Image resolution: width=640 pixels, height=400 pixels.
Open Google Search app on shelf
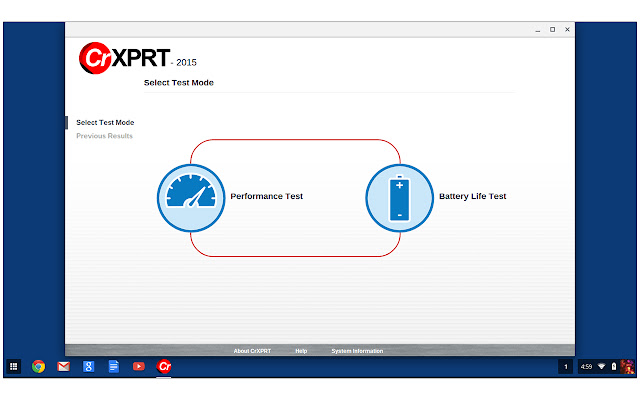coord(89,367)
